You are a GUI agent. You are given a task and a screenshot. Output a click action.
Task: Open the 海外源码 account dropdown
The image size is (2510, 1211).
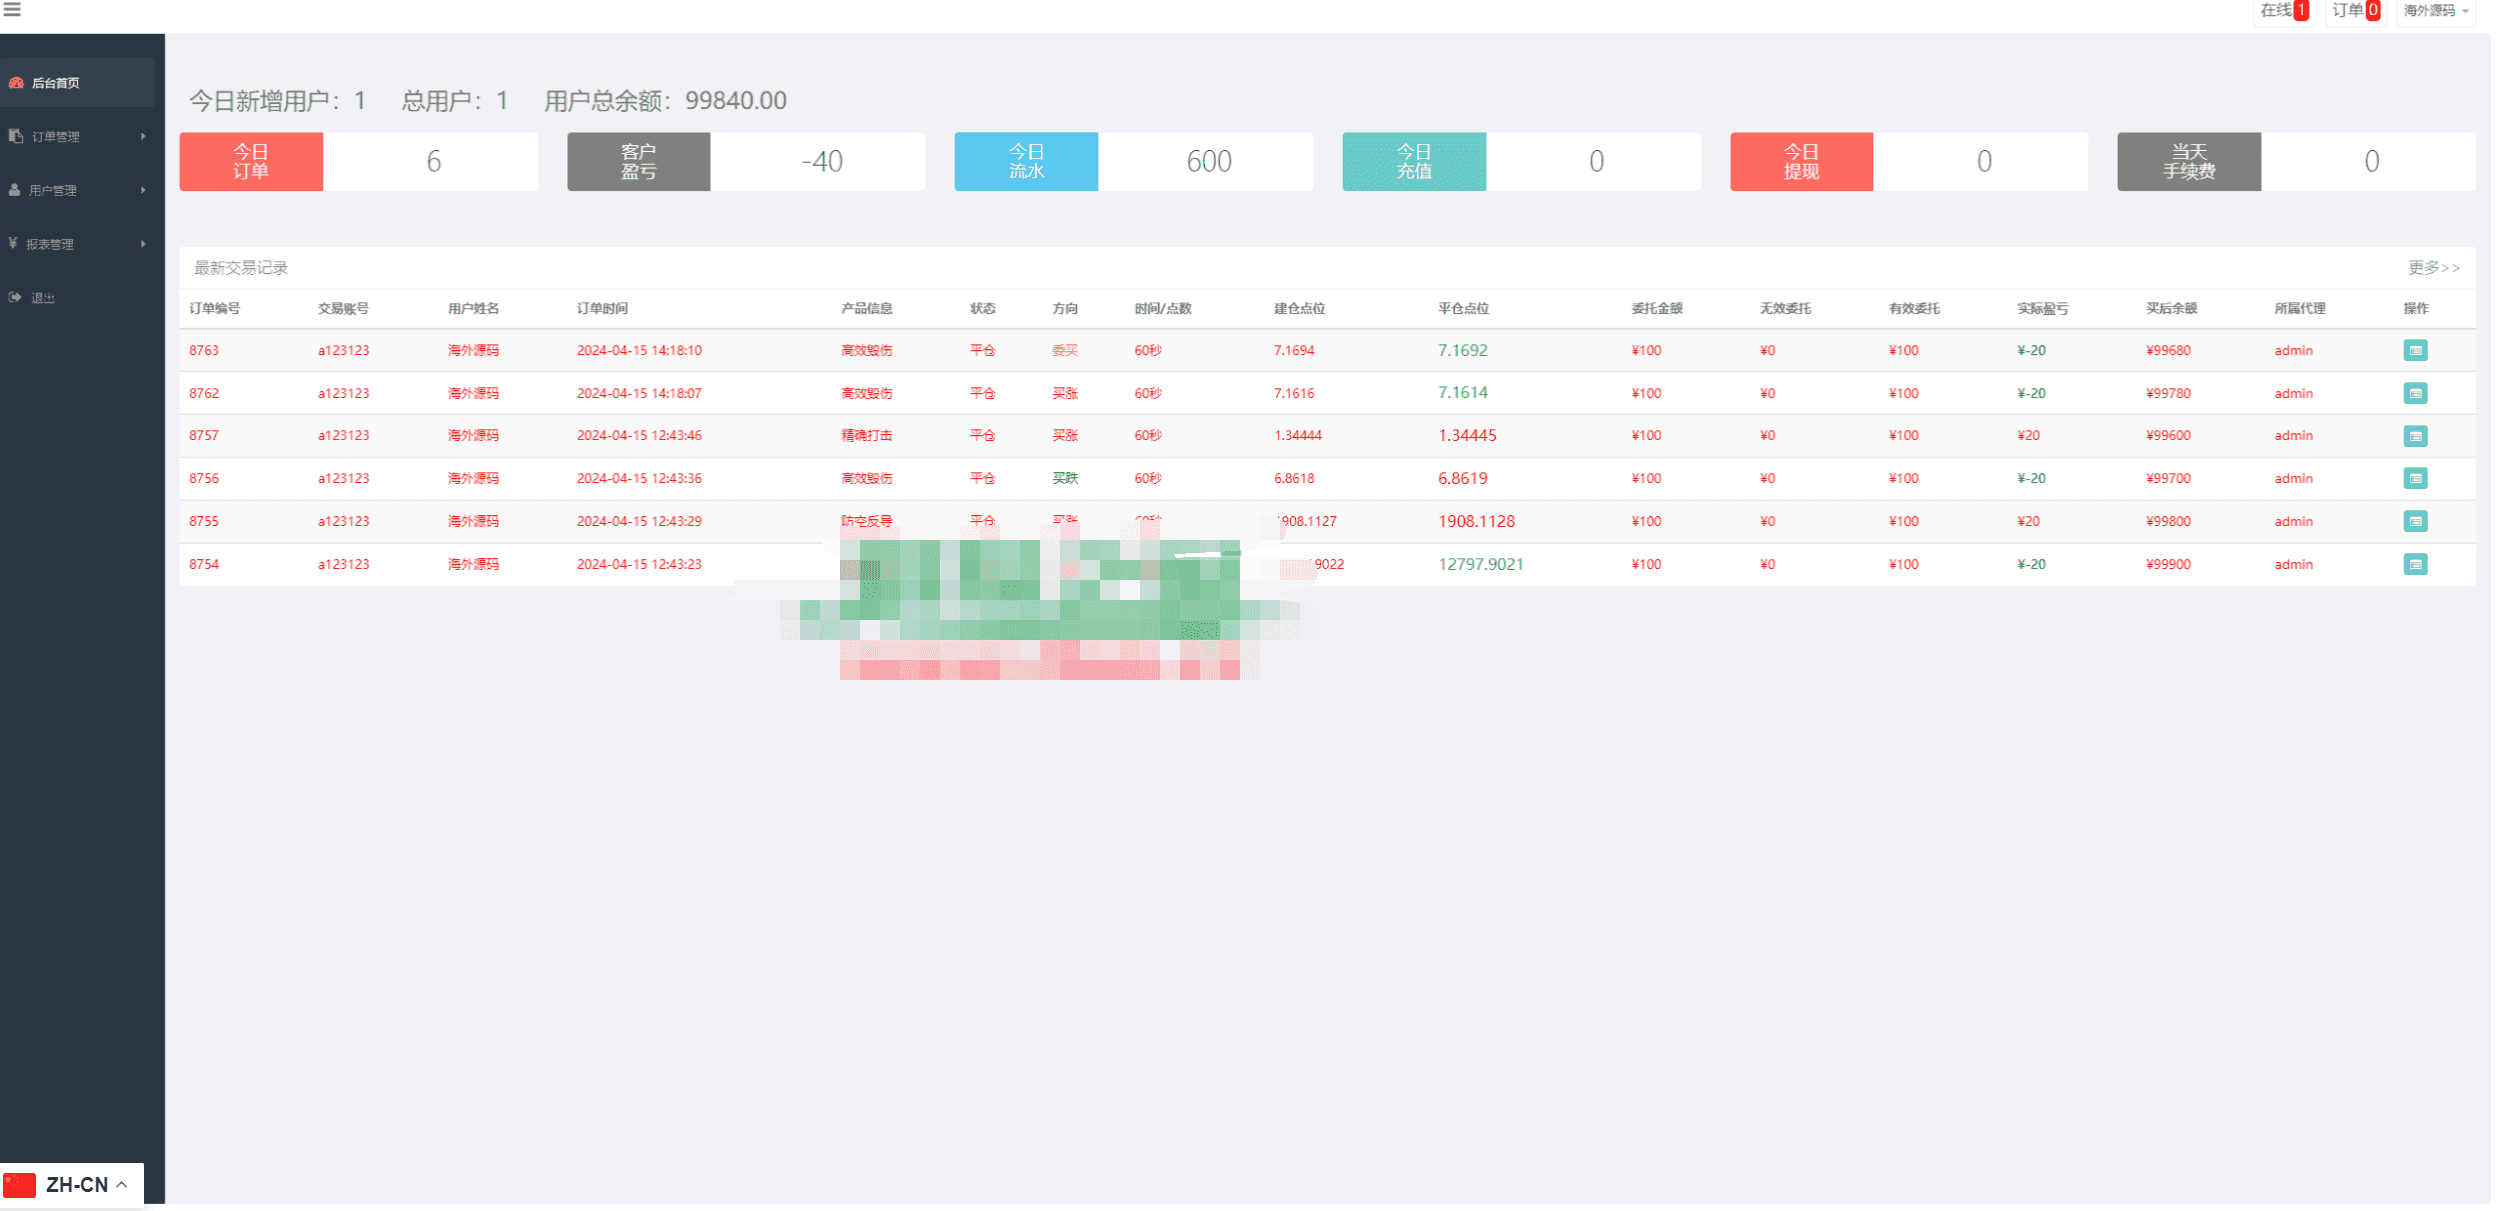click(x=2436, y=11)
